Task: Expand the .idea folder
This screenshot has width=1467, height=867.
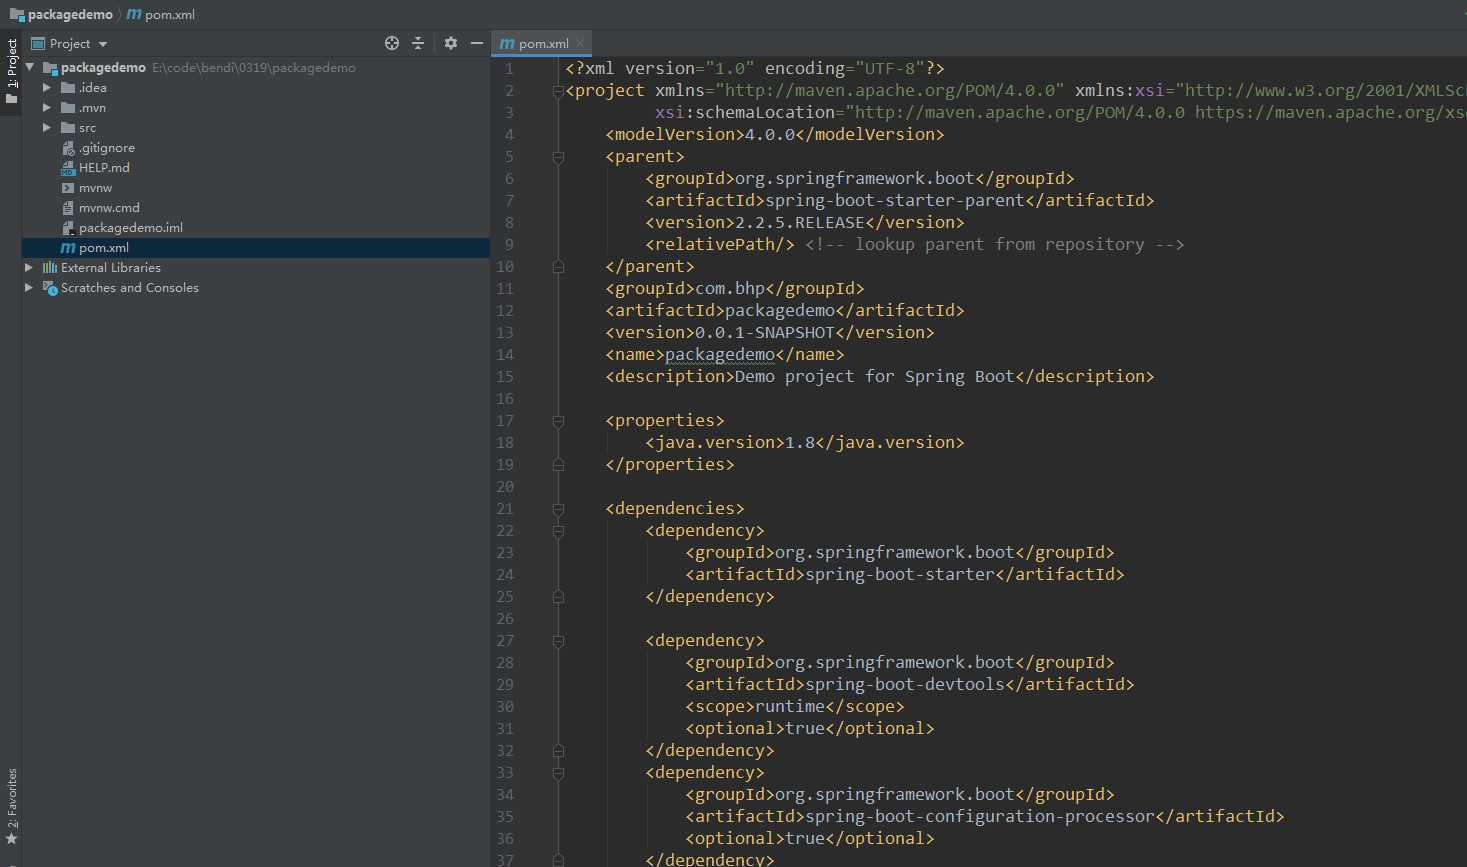Action: (47, 87)
